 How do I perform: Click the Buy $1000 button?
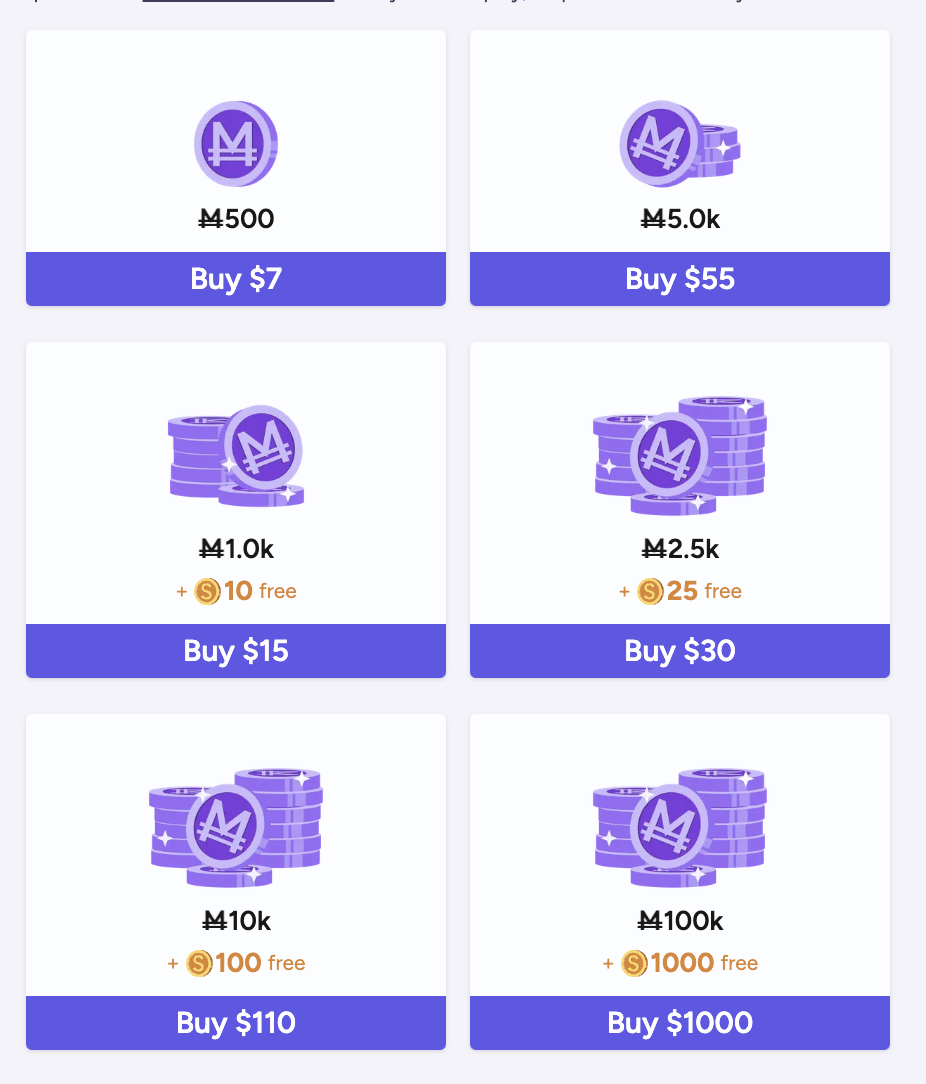(680, 1023)
